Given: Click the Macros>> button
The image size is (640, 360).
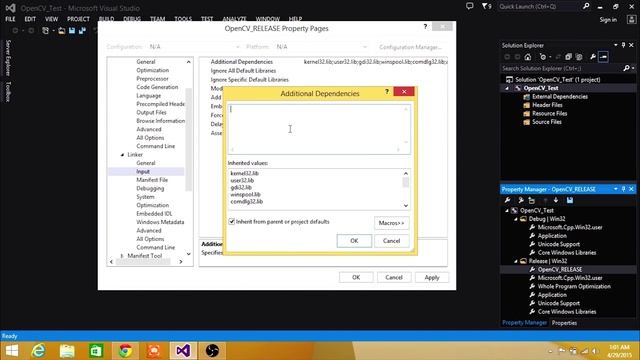Looking at the screenshot, I should (x=391, y=223).
